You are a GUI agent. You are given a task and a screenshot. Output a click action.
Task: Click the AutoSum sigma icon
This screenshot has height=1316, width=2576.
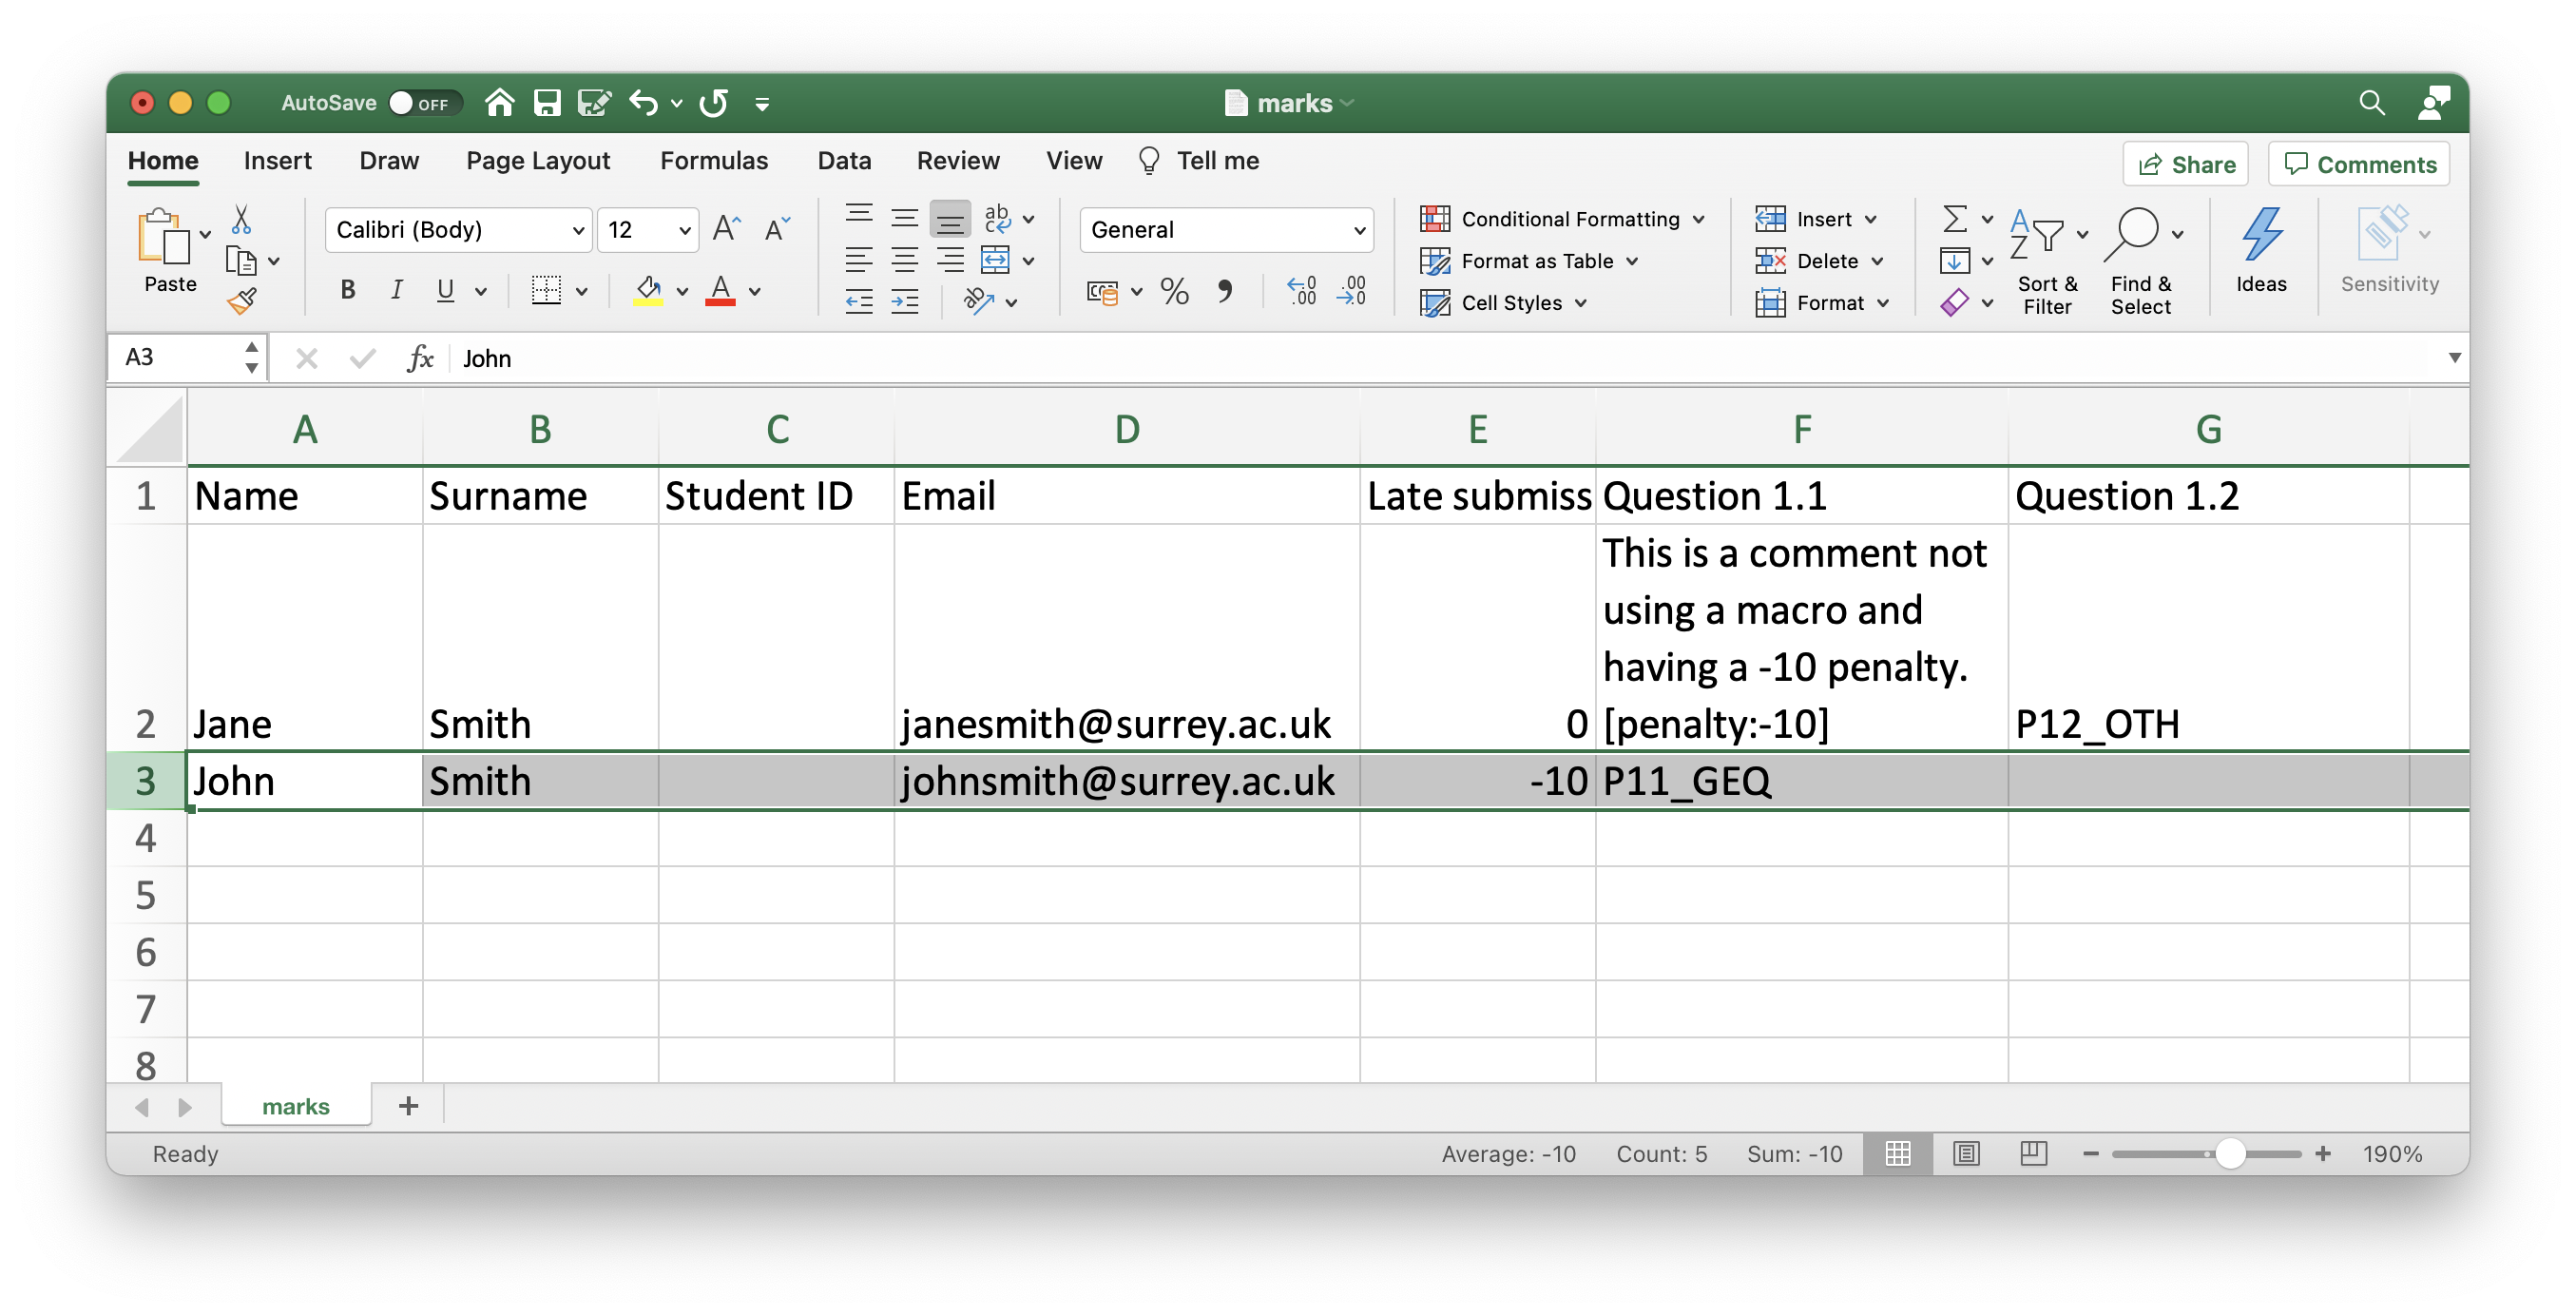[x=1954, y=218]
